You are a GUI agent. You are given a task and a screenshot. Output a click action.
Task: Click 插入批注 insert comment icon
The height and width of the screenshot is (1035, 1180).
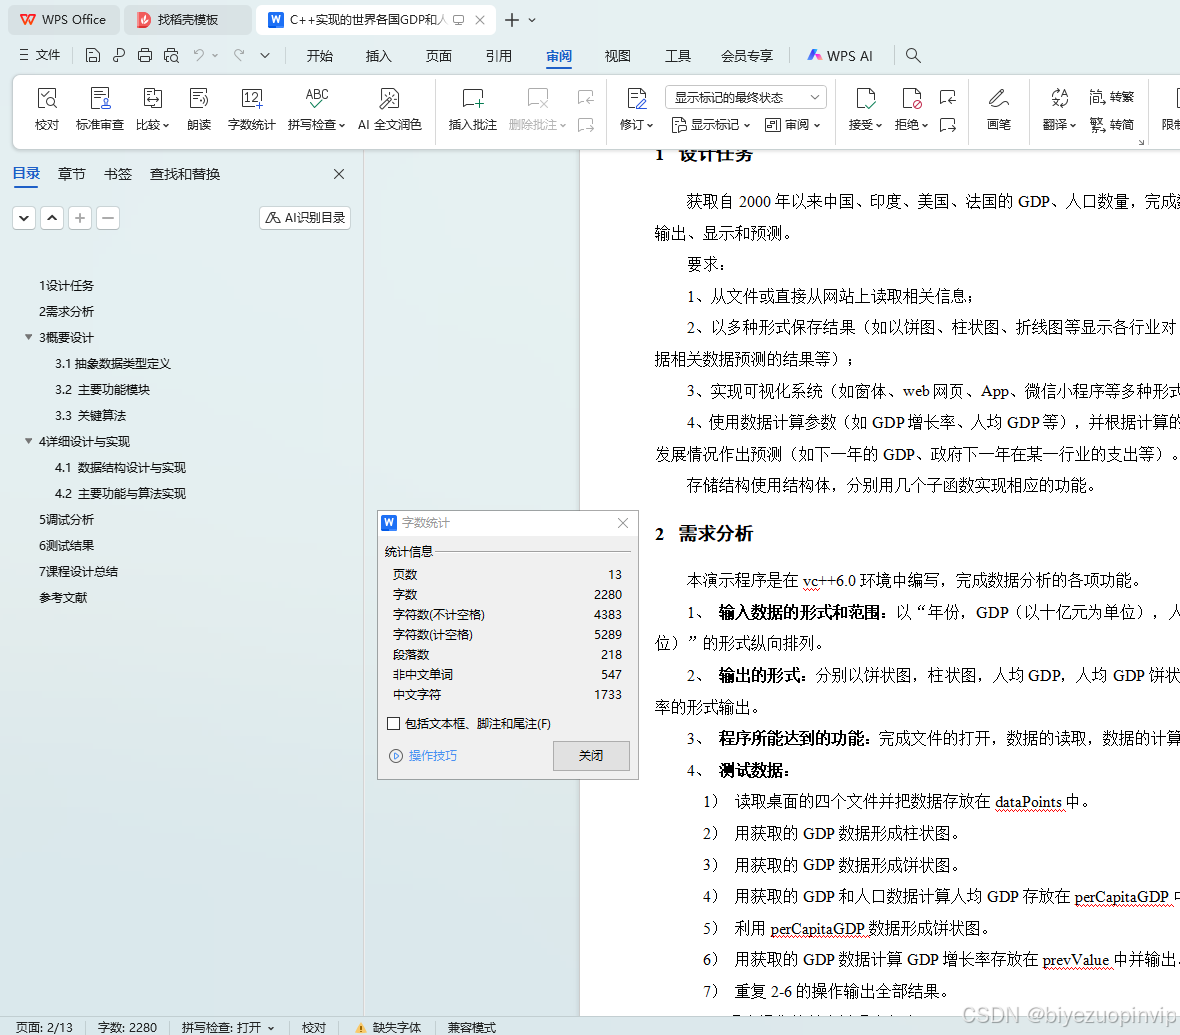tap(473, 108)
